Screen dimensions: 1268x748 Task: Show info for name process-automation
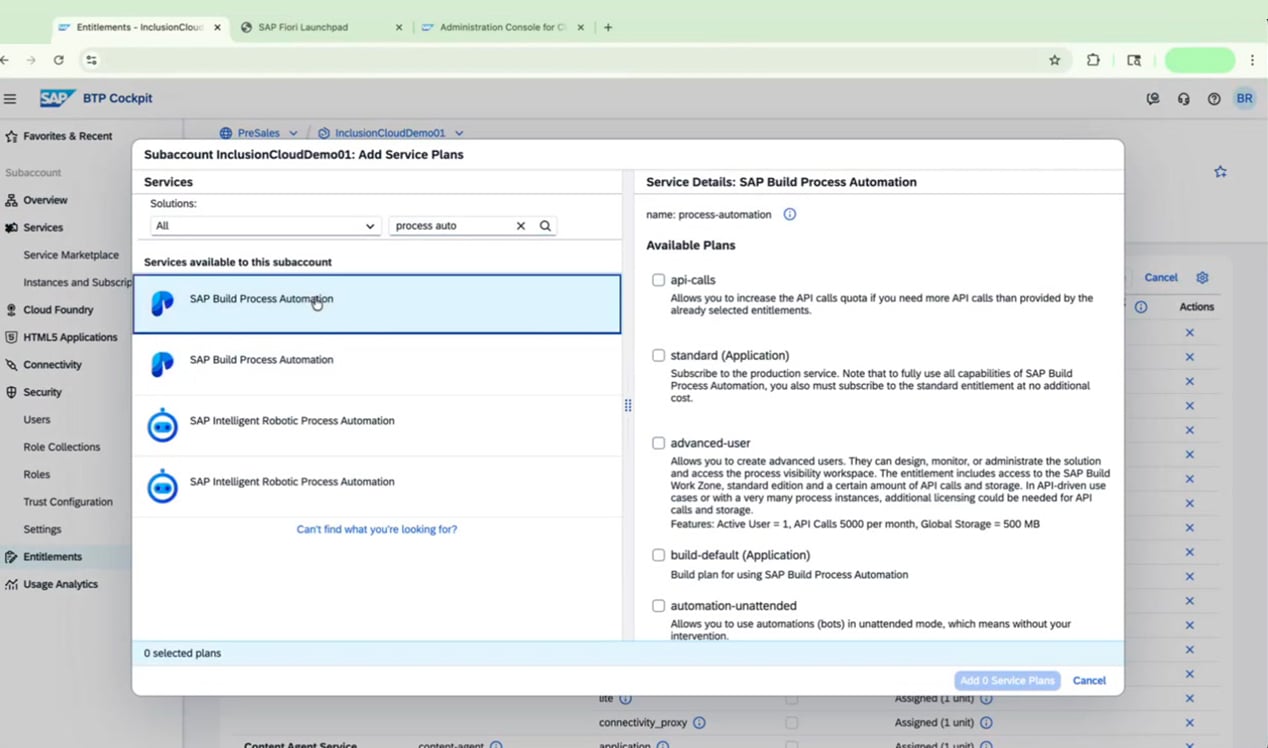click(790, 214)
